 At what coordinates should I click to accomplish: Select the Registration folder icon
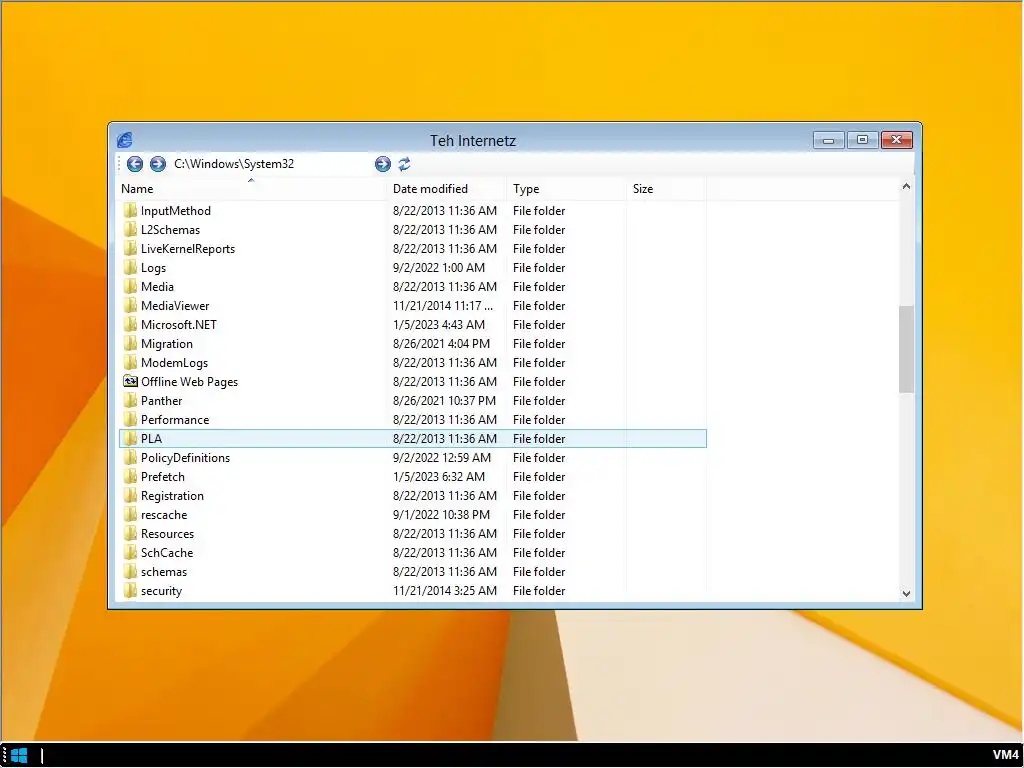[x=130, y=495]
